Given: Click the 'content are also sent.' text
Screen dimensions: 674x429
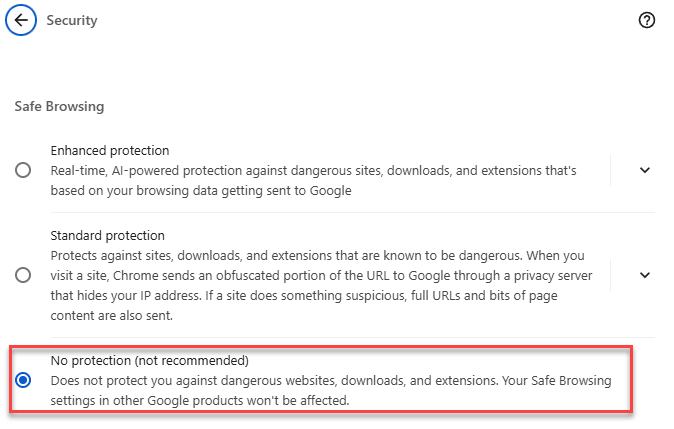Looking at the screenshot, I should click(x=112, y=316).
